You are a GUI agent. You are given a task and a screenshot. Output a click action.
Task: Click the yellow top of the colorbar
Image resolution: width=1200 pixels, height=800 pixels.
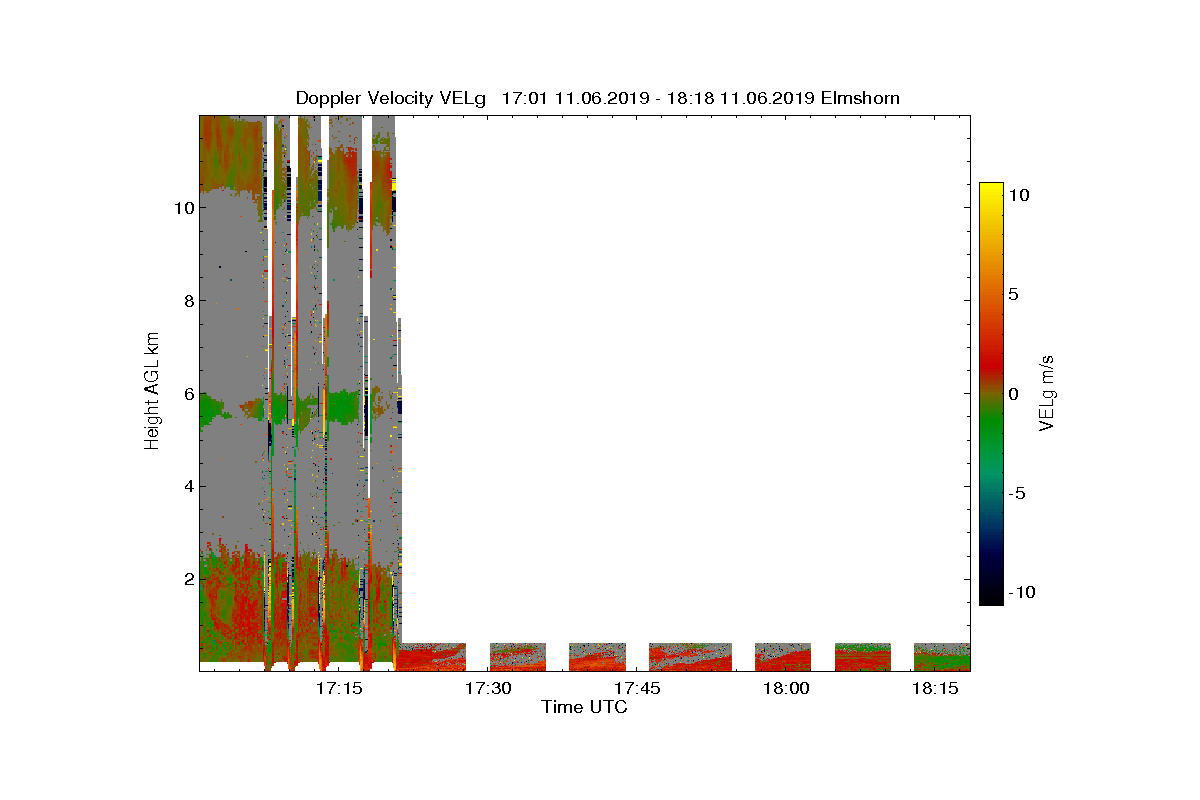[x=991, y=190]
